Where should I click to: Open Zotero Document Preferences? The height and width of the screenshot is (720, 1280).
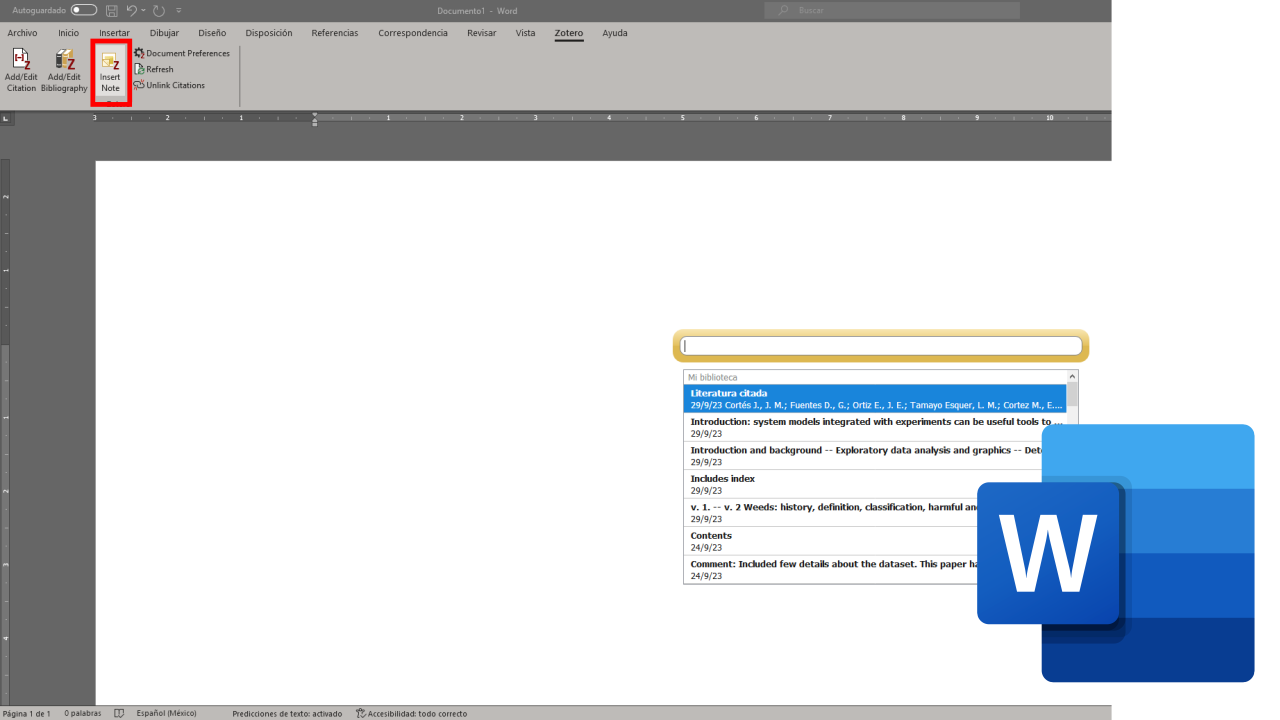pyautogui.click(x=182, y=53)
